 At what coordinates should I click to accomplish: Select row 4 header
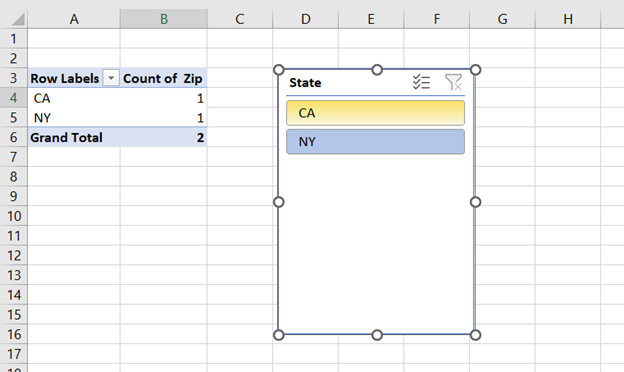tap(14, 98)
